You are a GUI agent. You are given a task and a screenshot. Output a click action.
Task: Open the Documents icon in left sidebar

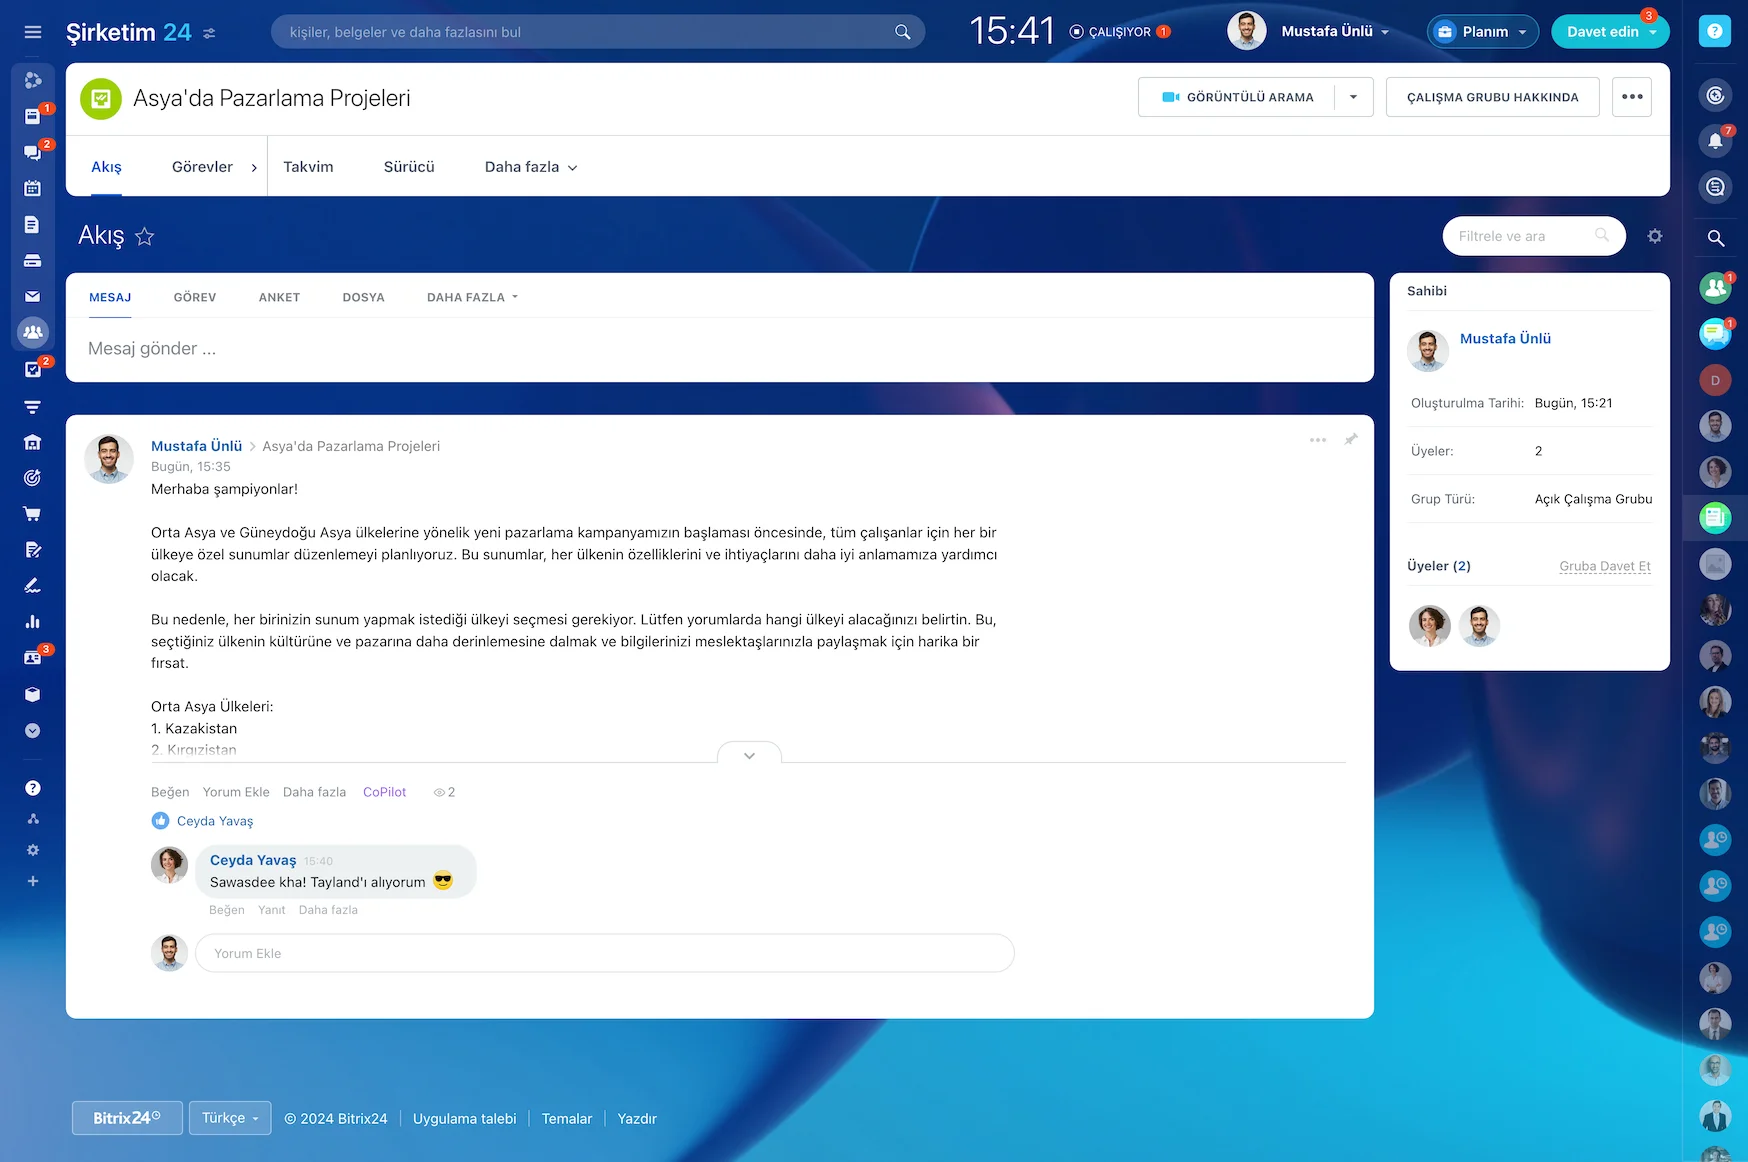pyautogui.click(x=32, y=224)
